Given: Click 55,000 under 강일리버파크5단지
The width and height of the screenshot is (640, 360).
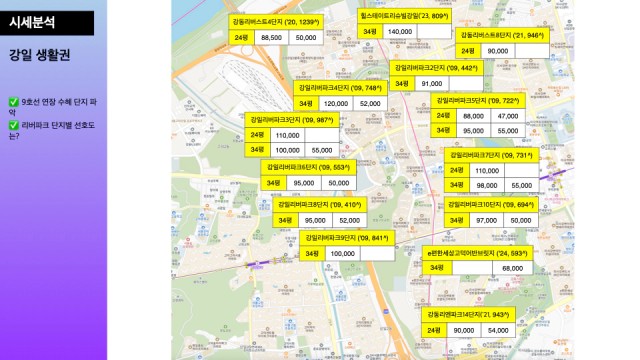Looking at the screenshot, I should point(508,131).
